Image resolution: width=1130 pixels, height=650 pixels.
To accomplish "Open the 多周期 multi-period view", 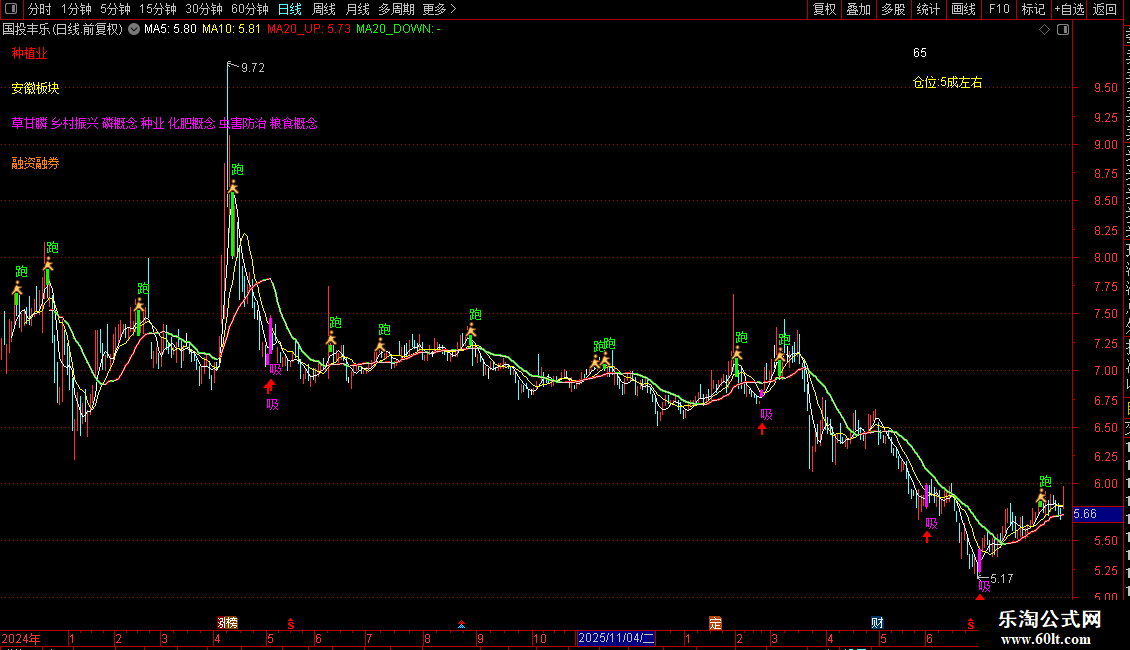I will pos(396,9).
